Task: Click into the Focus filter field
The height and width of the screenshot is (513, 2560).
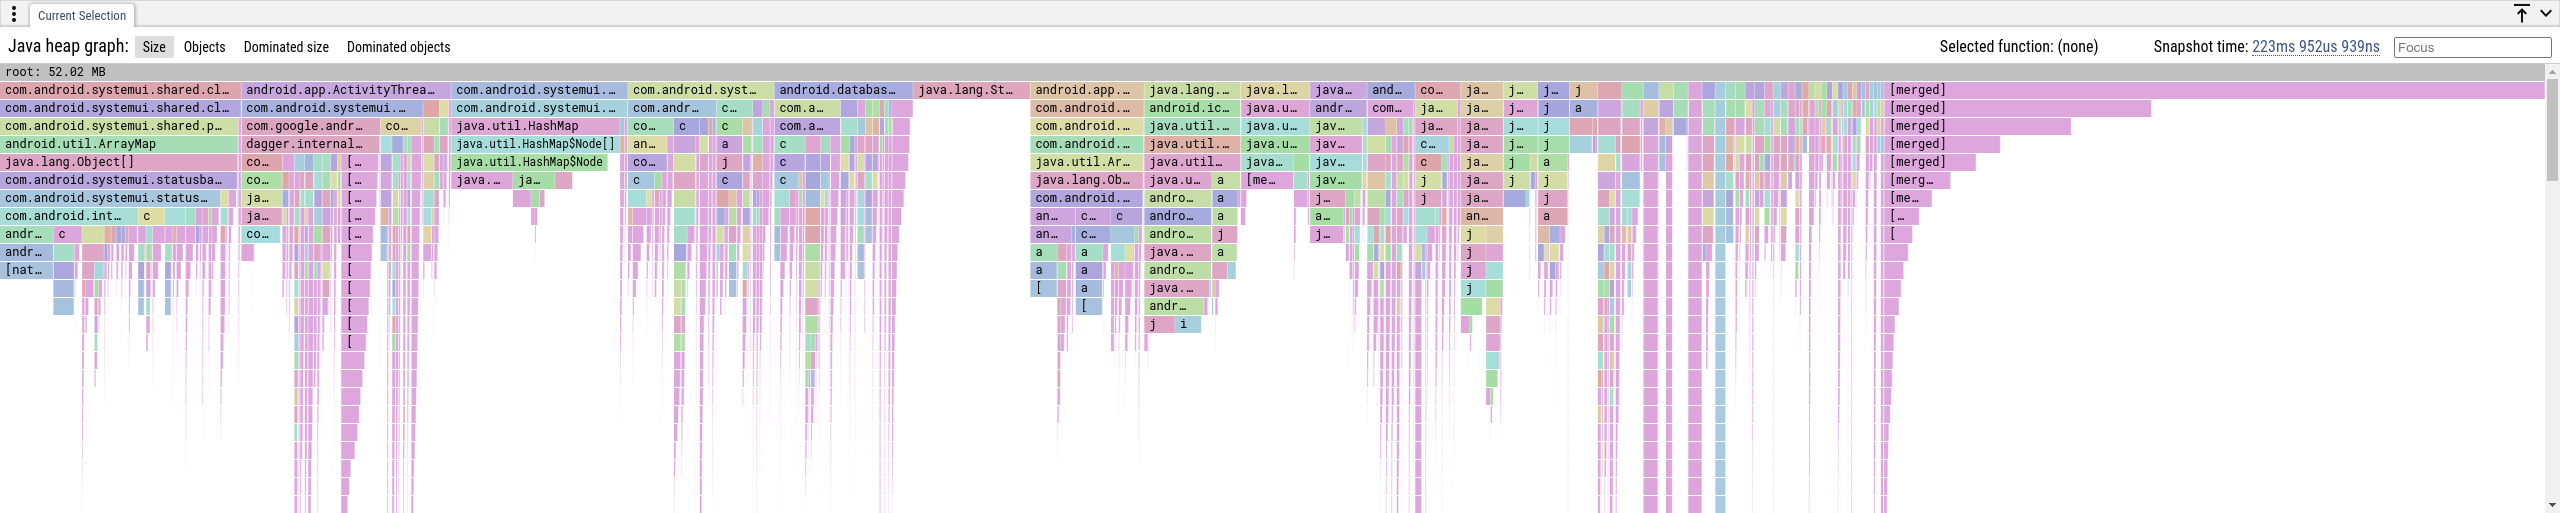Action: pos(2471,47)
